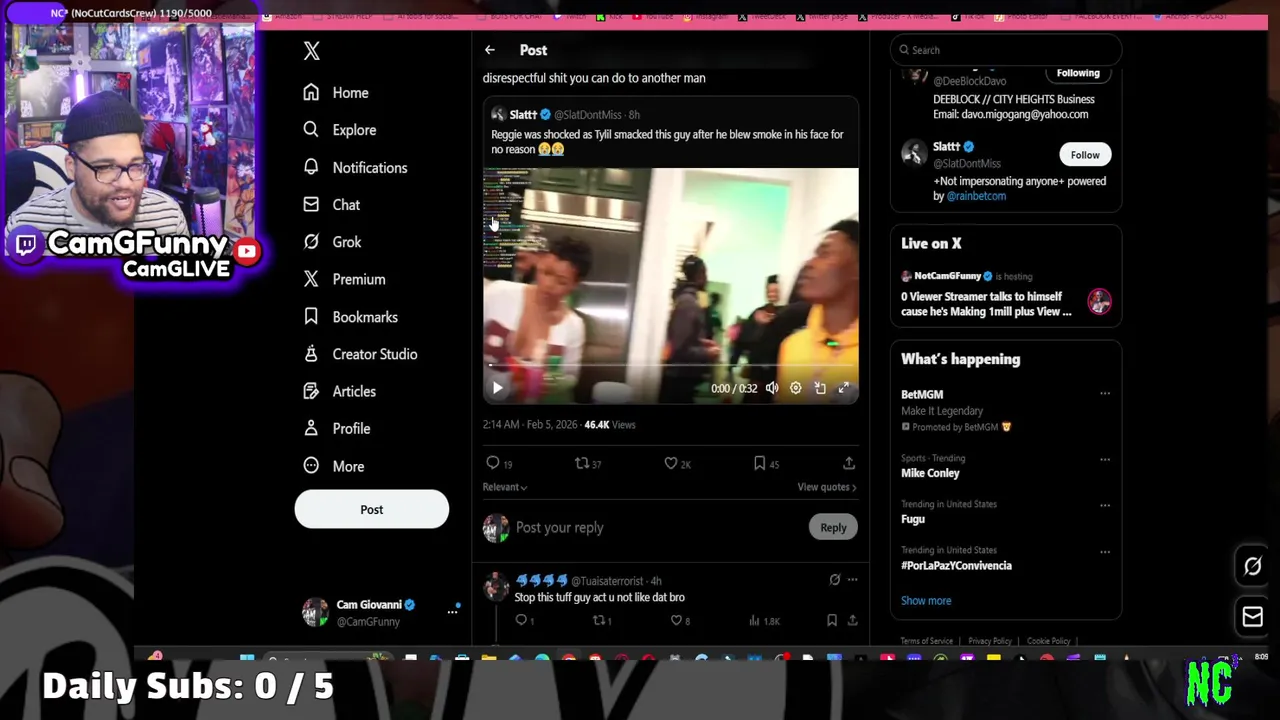Like the Tuaisaterrorist reply showing 8
The height and width of the screenshot is (720, 1280).
[677, 621]
